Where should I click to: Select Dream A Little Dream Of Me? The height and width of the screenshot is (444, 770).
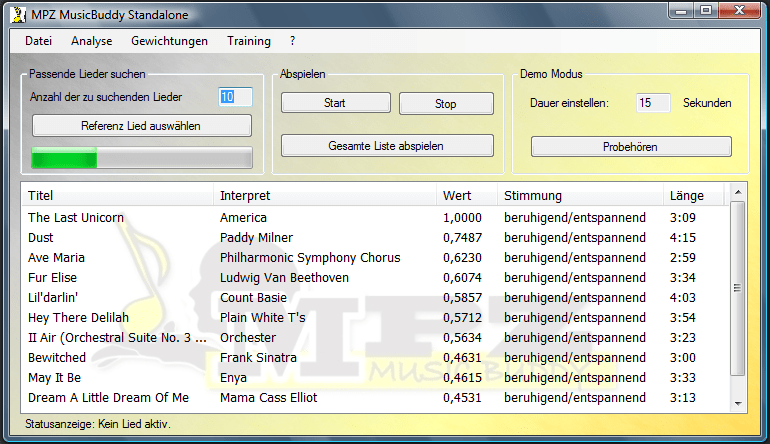coord(109,398)
